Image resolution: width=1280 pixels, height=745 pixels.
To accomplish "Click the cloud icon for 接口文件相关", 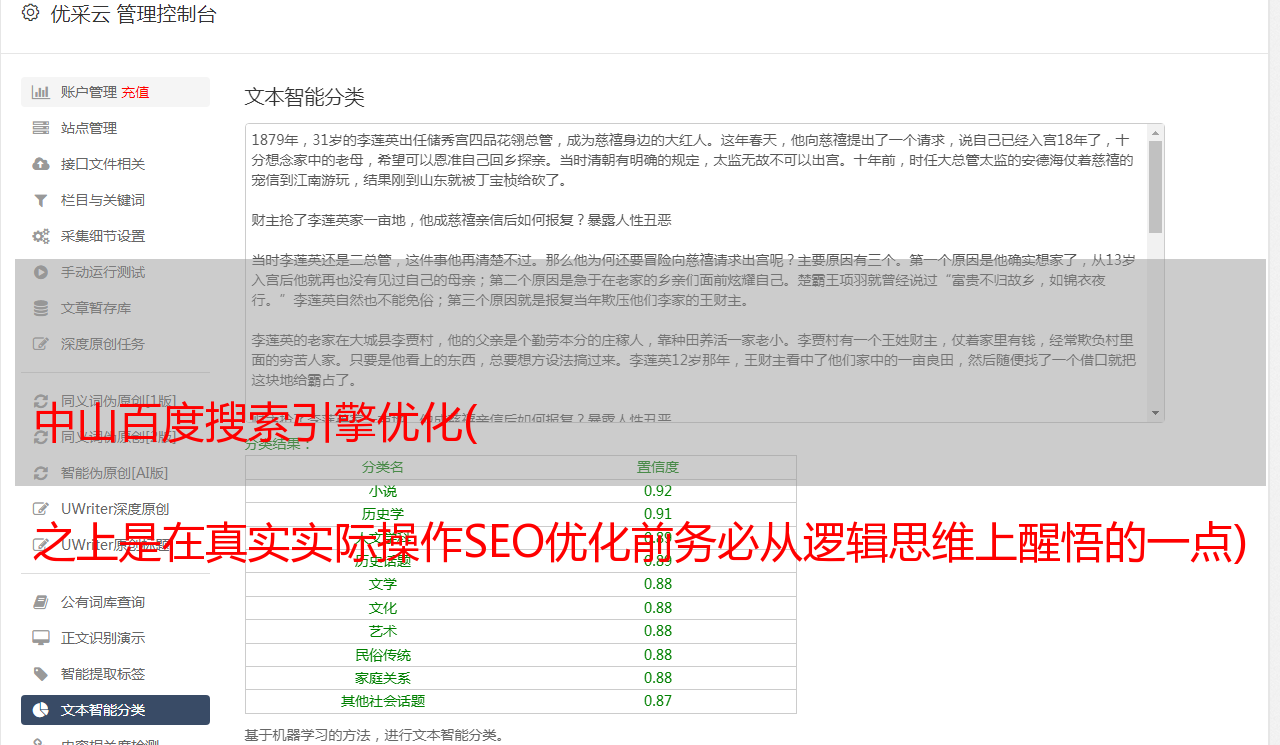I will [41, 164].
